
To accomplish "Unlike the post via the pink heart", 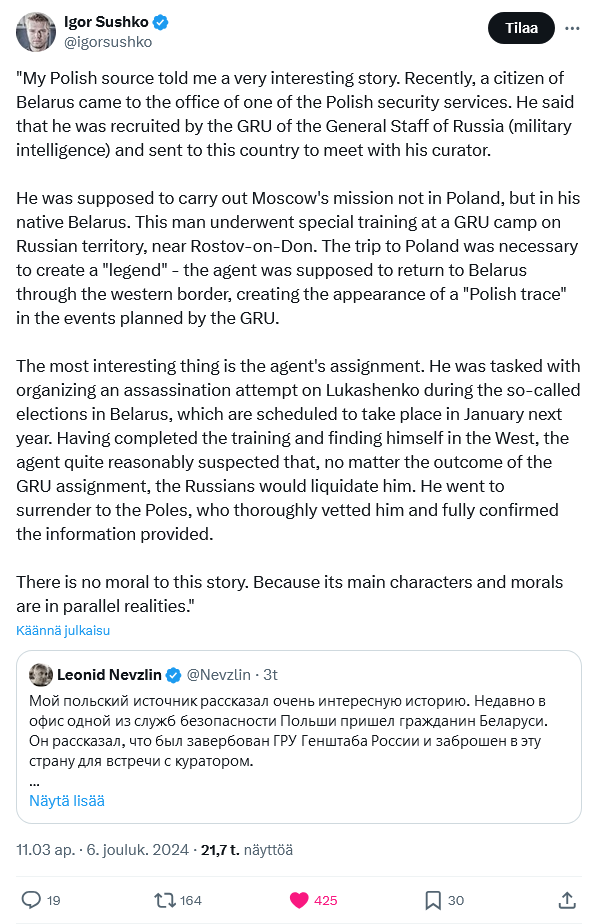I will click(x=299, y=900).
